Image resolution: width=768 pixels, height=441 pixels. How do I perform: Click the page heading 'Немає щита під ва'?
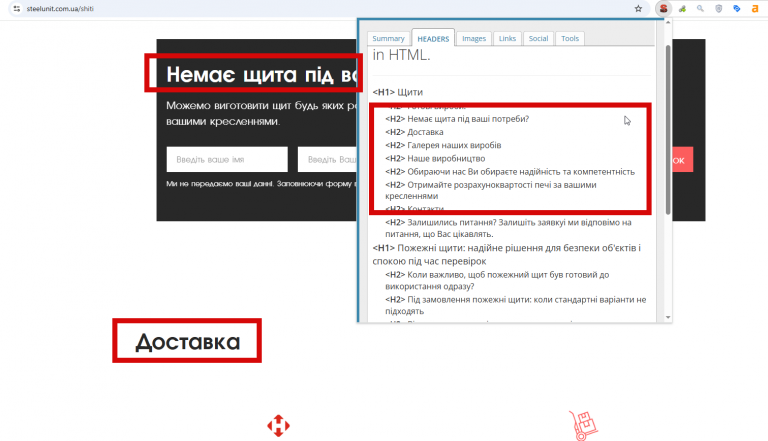click(x=262, y=74)
